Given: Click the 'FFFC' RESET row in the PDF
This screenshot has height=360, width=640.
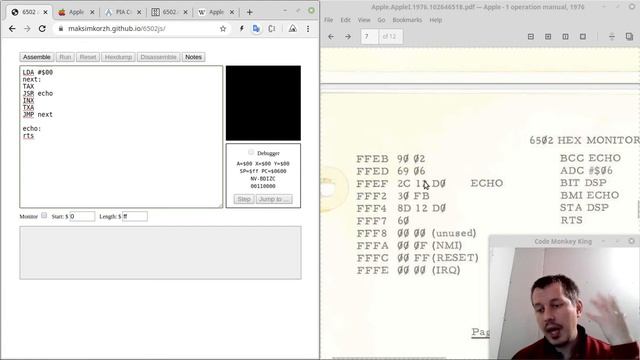Looking at the screenshot, I should tap(417, 258).
